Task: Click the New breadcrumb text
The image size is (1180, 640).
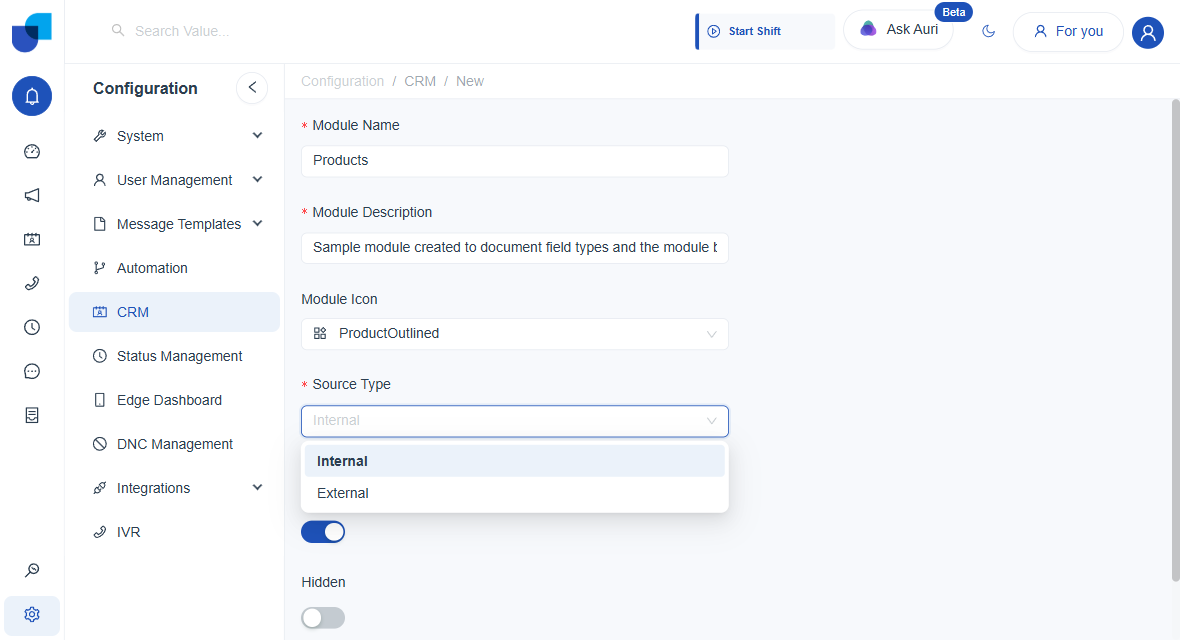Action: (x=470, y=81)
